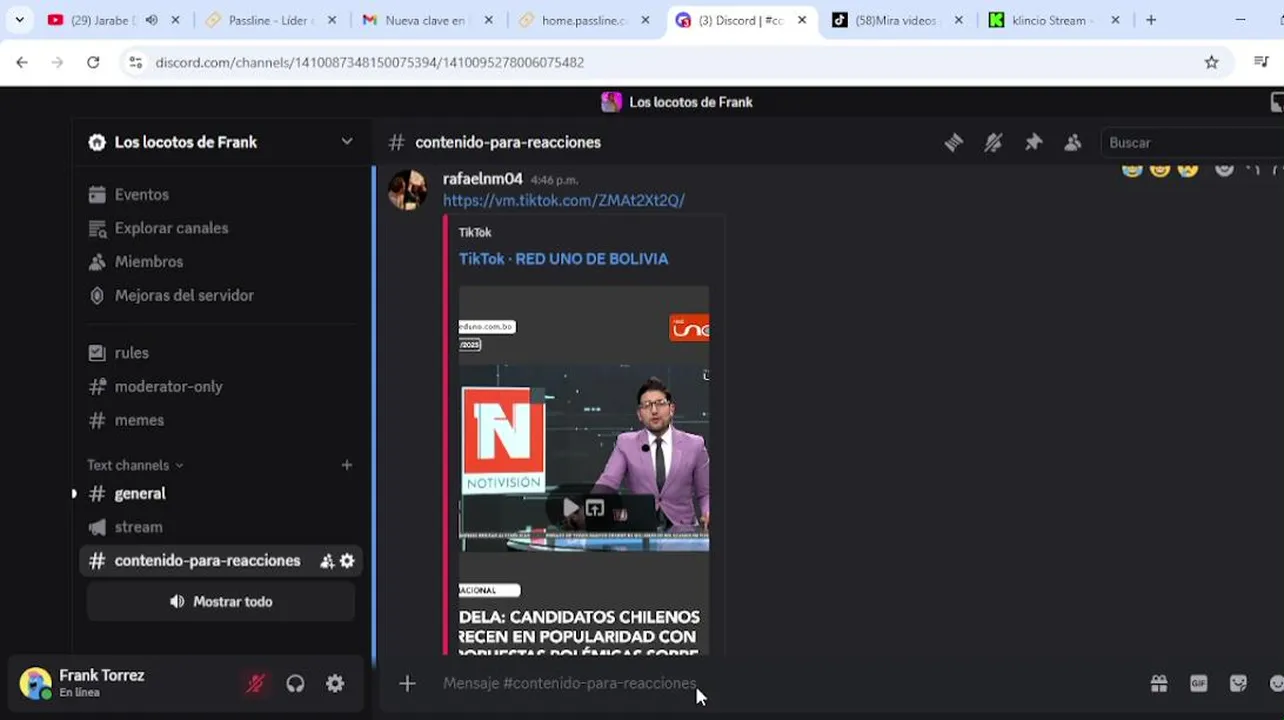This screenshot has width=1284, height=720.
Task: Unmute the microphone in user panel
Action: (x=256, y=684)
